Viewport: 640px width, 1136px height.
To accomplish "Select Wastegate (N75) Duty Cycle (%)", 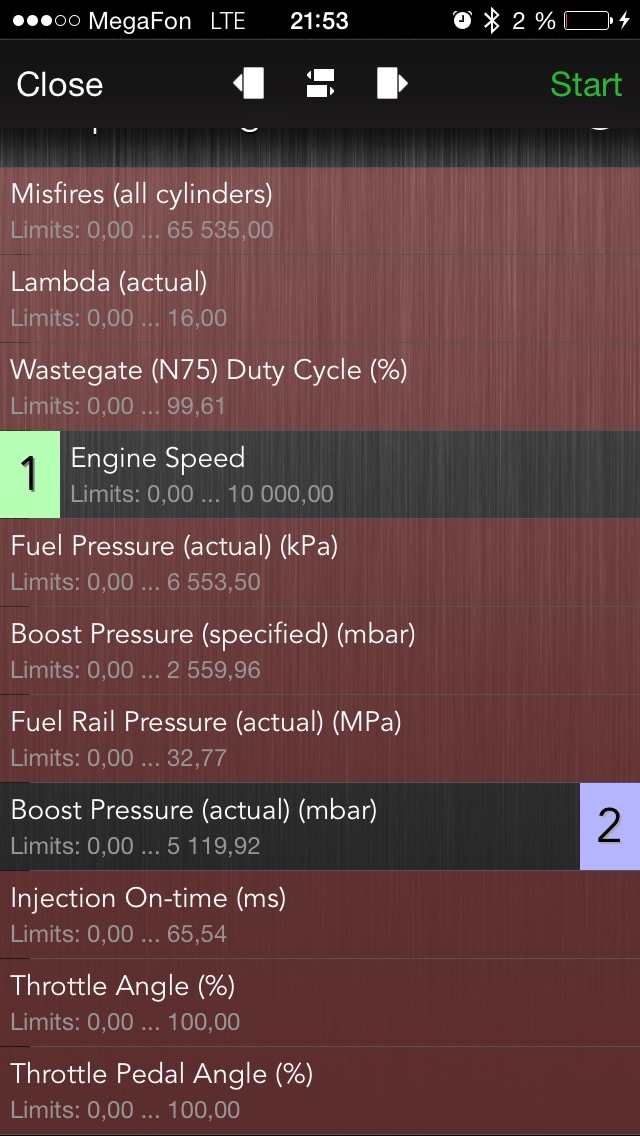I will (x=320, y=387).
